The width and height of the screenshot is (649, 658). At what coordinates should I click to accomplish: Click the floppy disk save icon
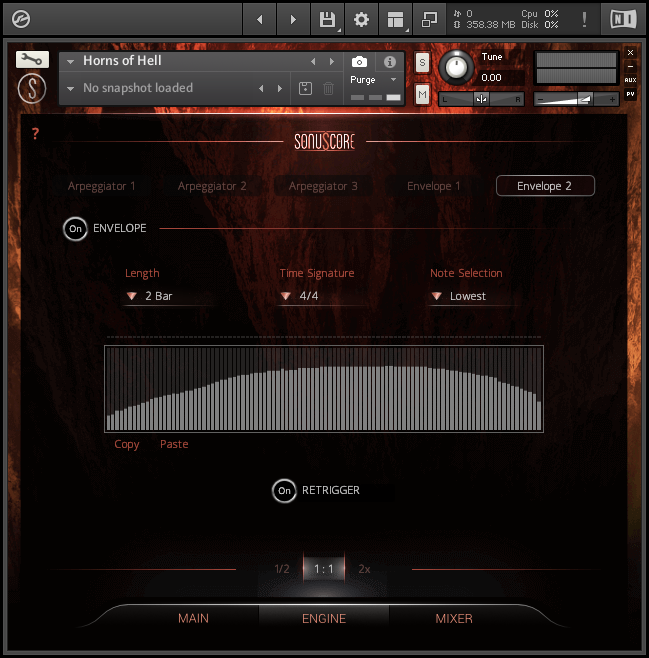[327, 19]
